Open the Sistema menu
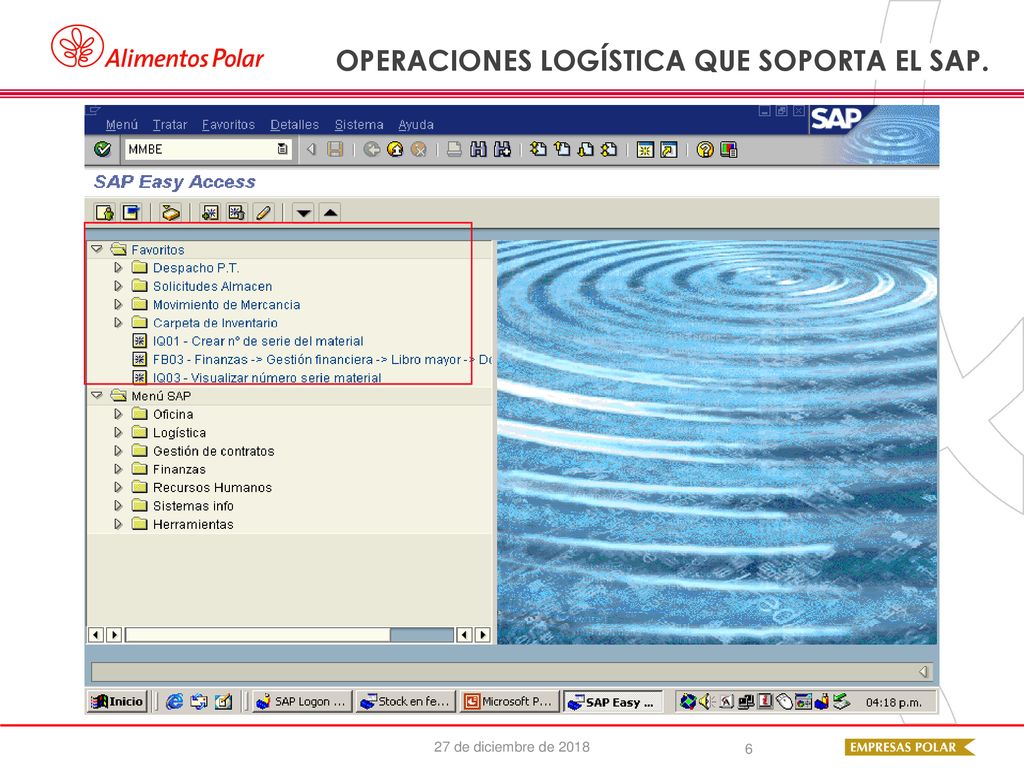This screenshot has height=768, width=1024. pyautogui.click(x=359, y=125)
